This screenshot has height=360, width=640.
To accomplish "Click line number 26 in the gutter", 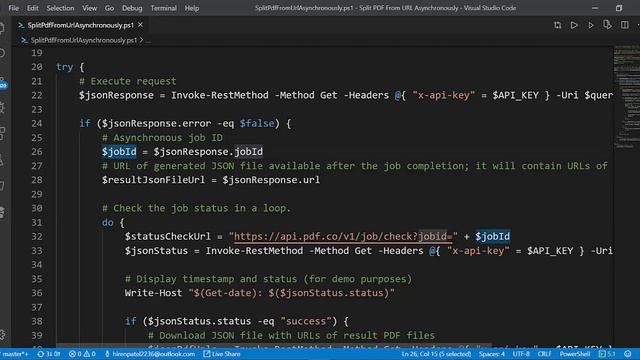I will pyautogui.click(x=37, y=151).
